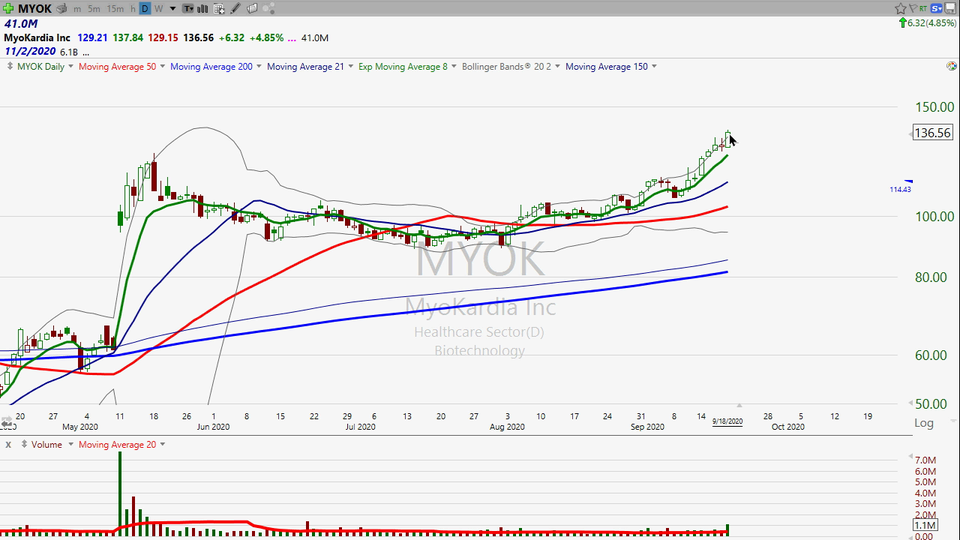Click the 114.43 label right of the chart
The image size is (960, 540).
[900, 189]
